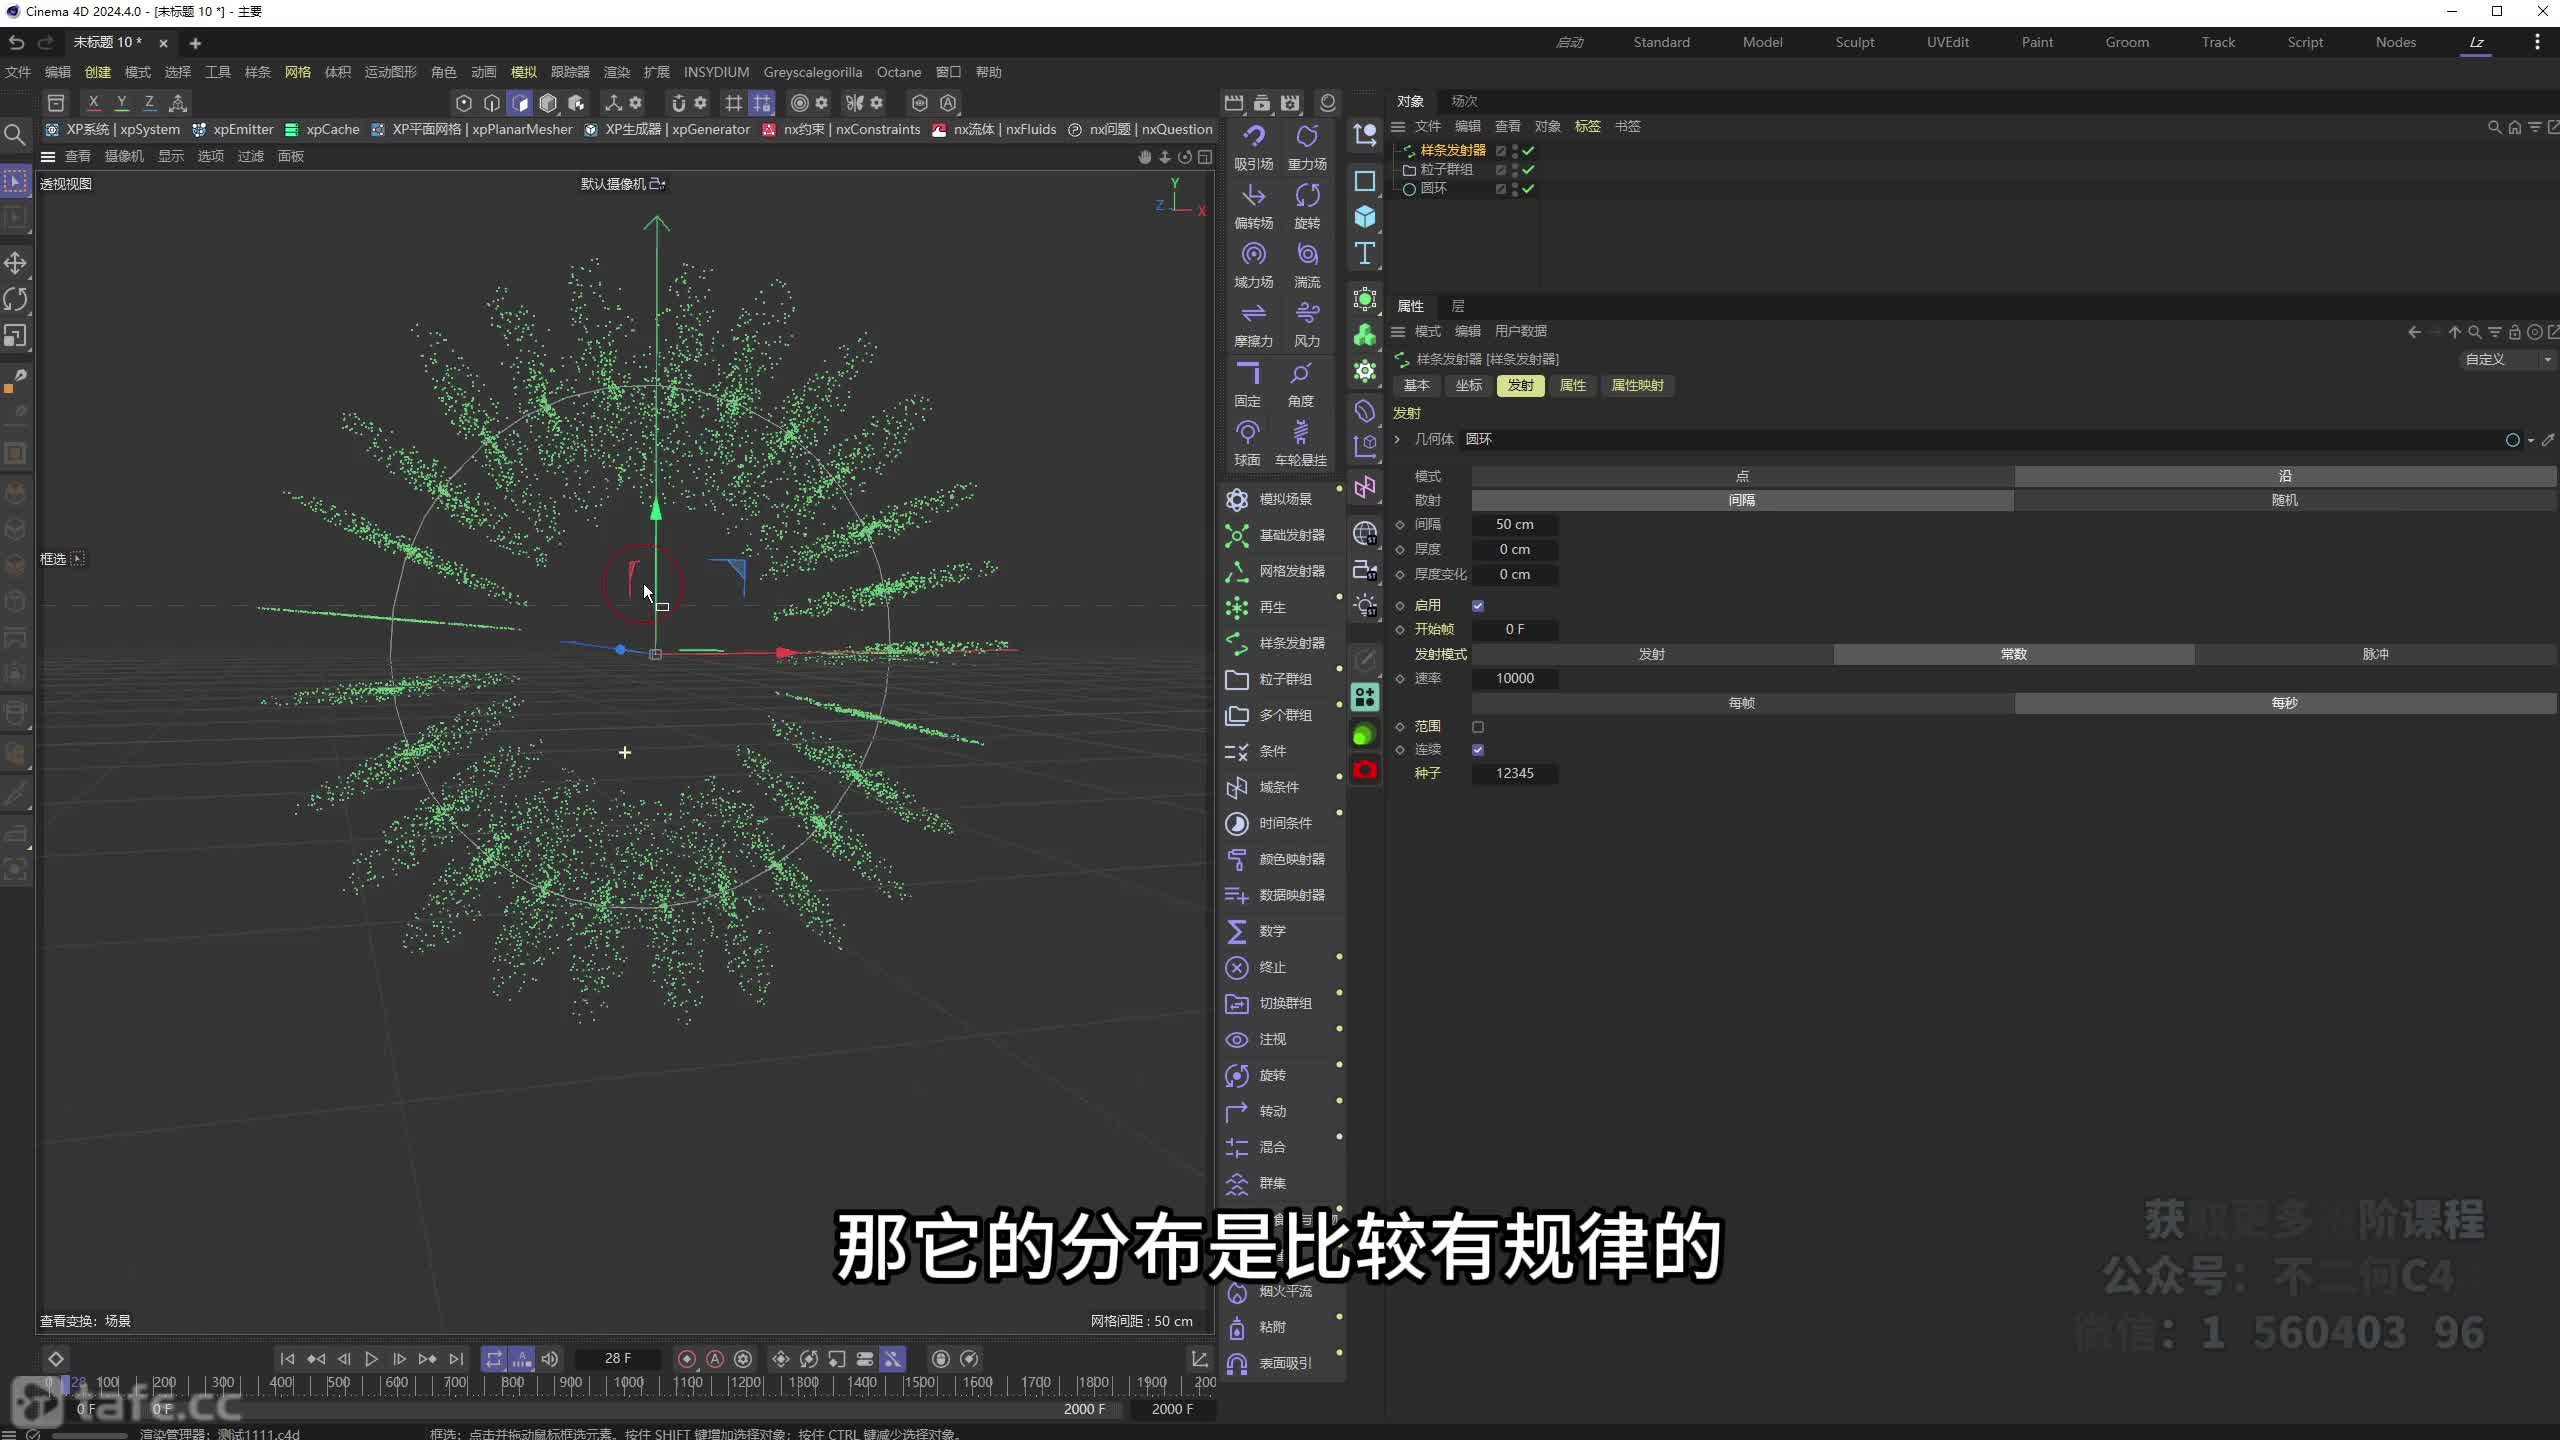The height and width of the screenshot is (1440, 2560).
Task: Add a 粒子群组 particle group
Action: (x=1270, y=679)
